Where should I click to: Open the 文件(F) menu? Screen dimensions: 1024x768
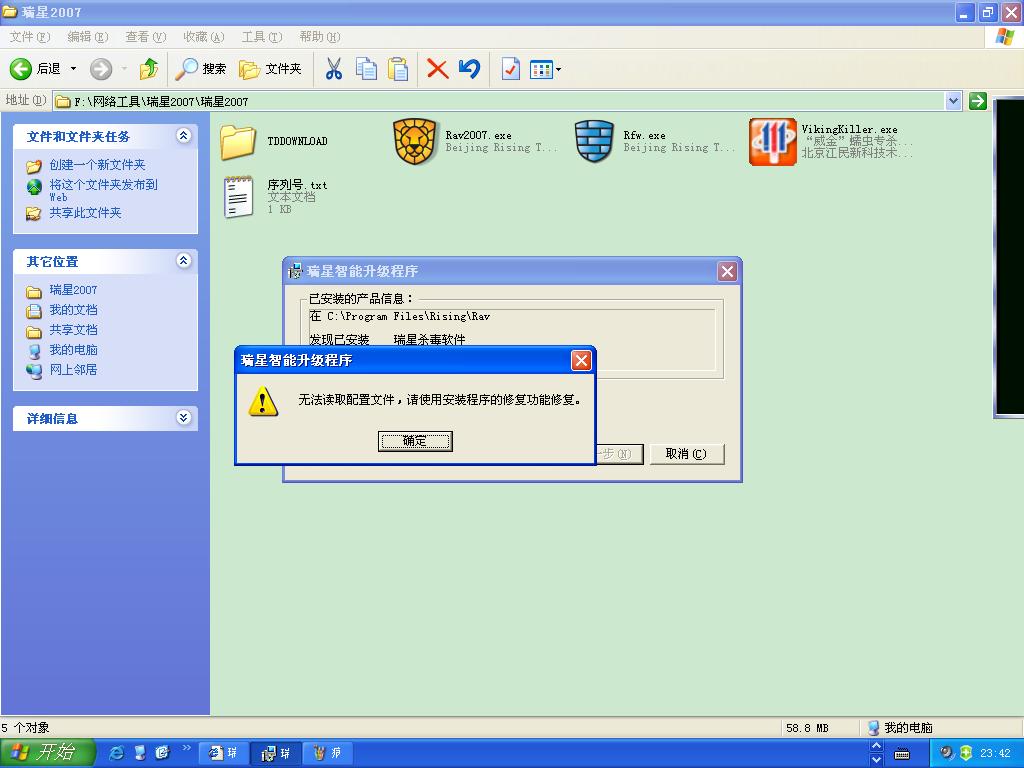(x=29, y=37)
